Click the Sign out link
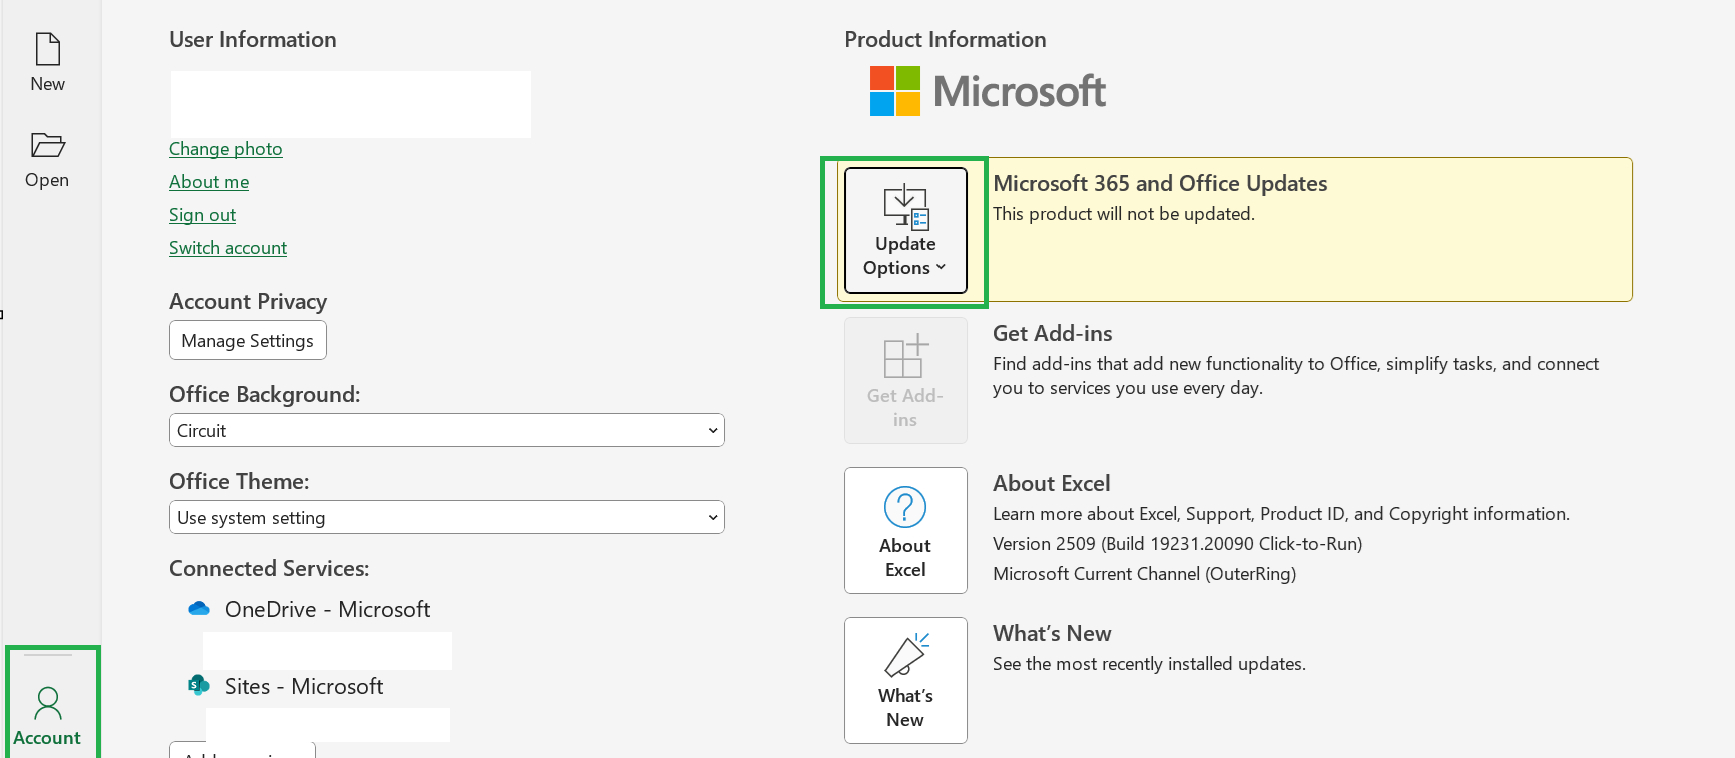The image size is (1735, 758). coord(202,215)
